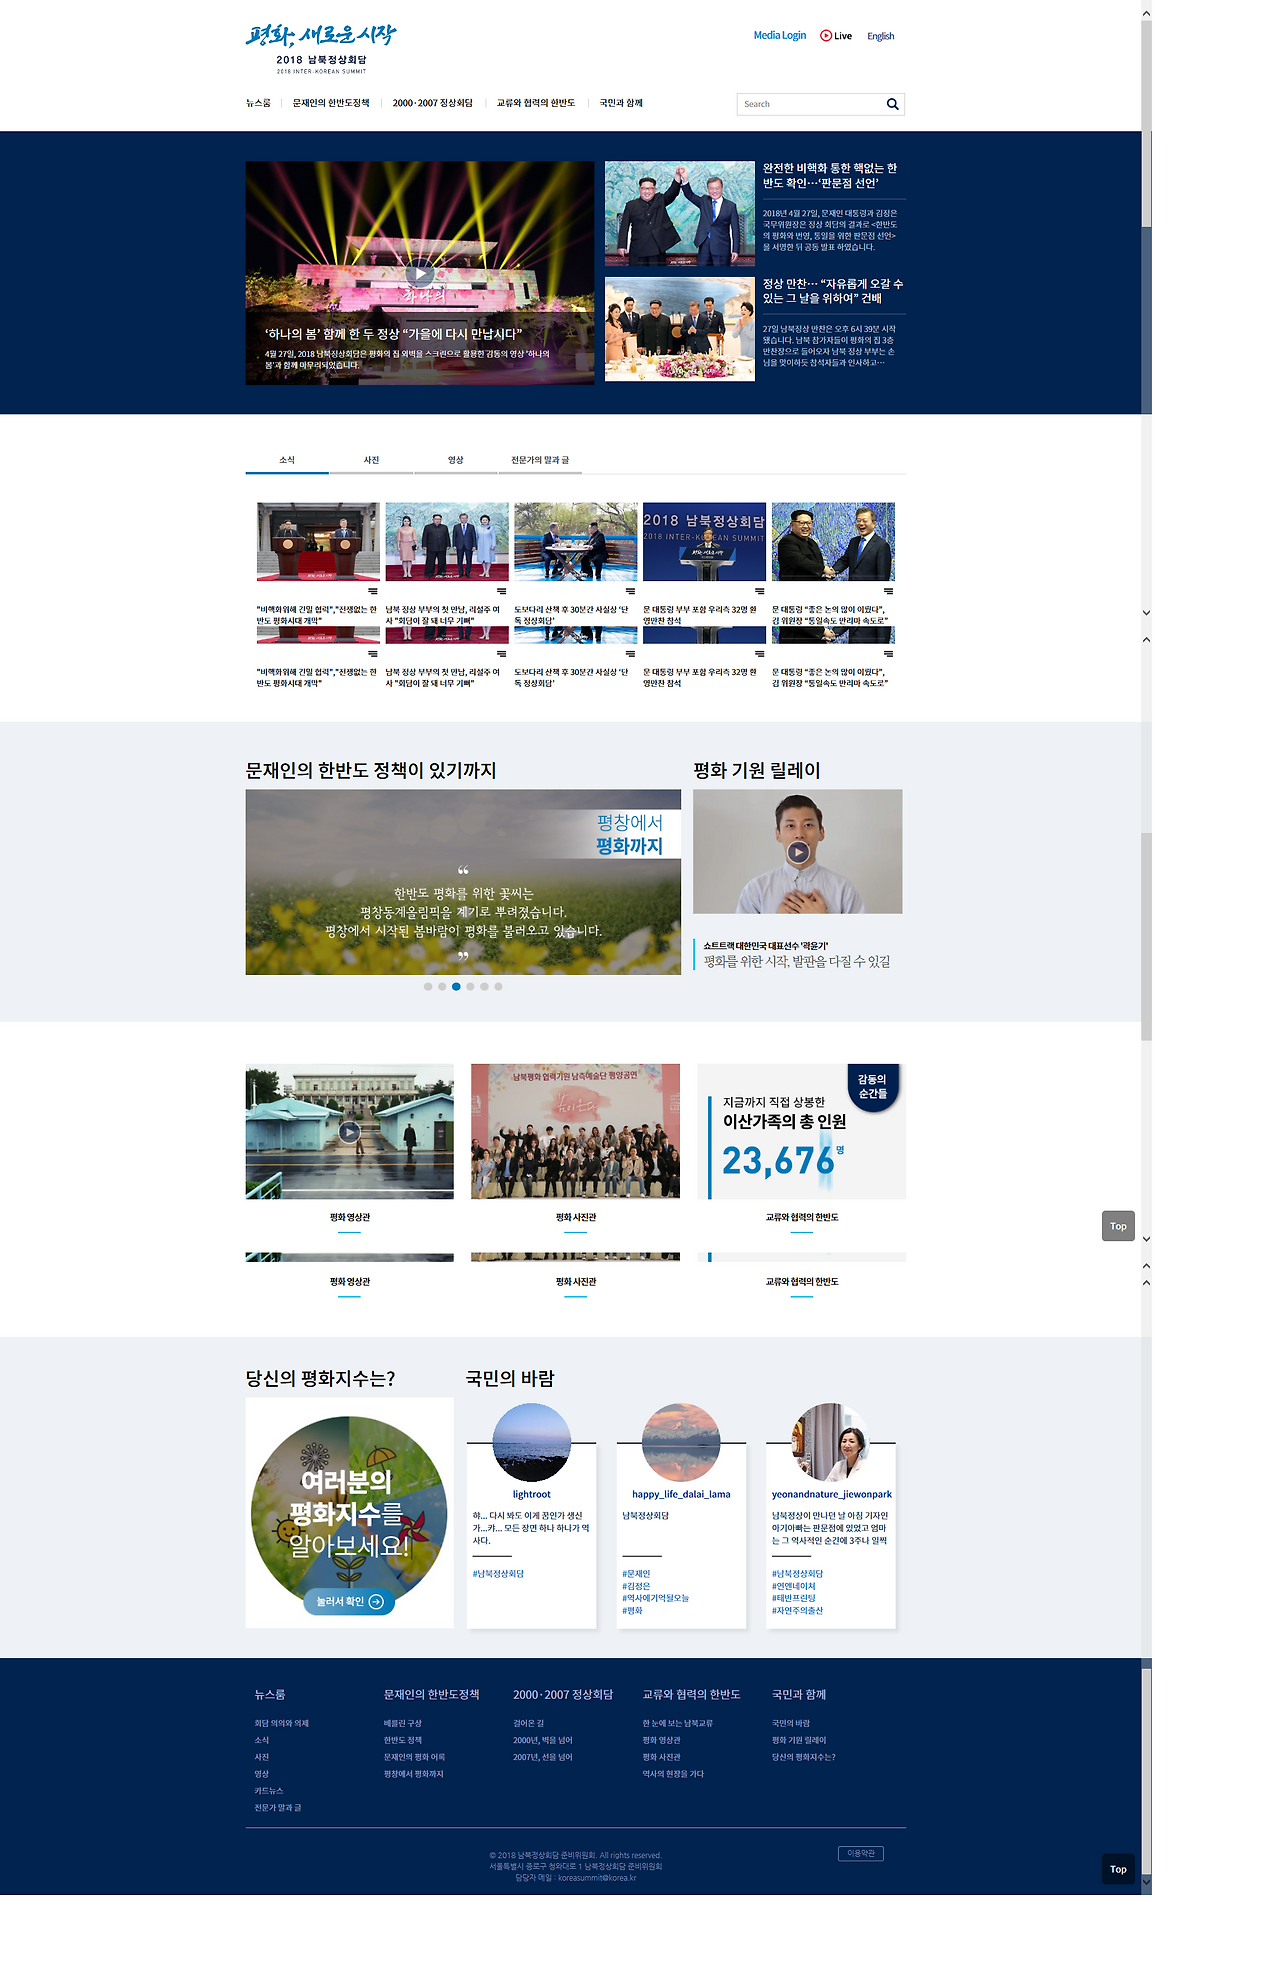The width and height of the screenshot is (1280, 1965).
Task: Click the 여러분의 평화지수를 알아보세요 circle
Action: [x=349, y=1514]
